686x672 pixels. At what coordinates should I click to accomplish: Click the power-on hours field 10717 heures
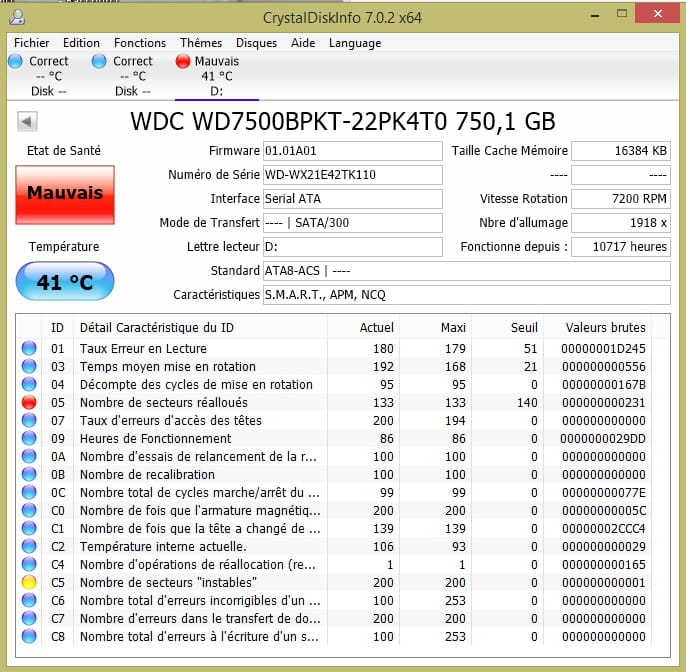pyautogui.click(x=621, y=247)
